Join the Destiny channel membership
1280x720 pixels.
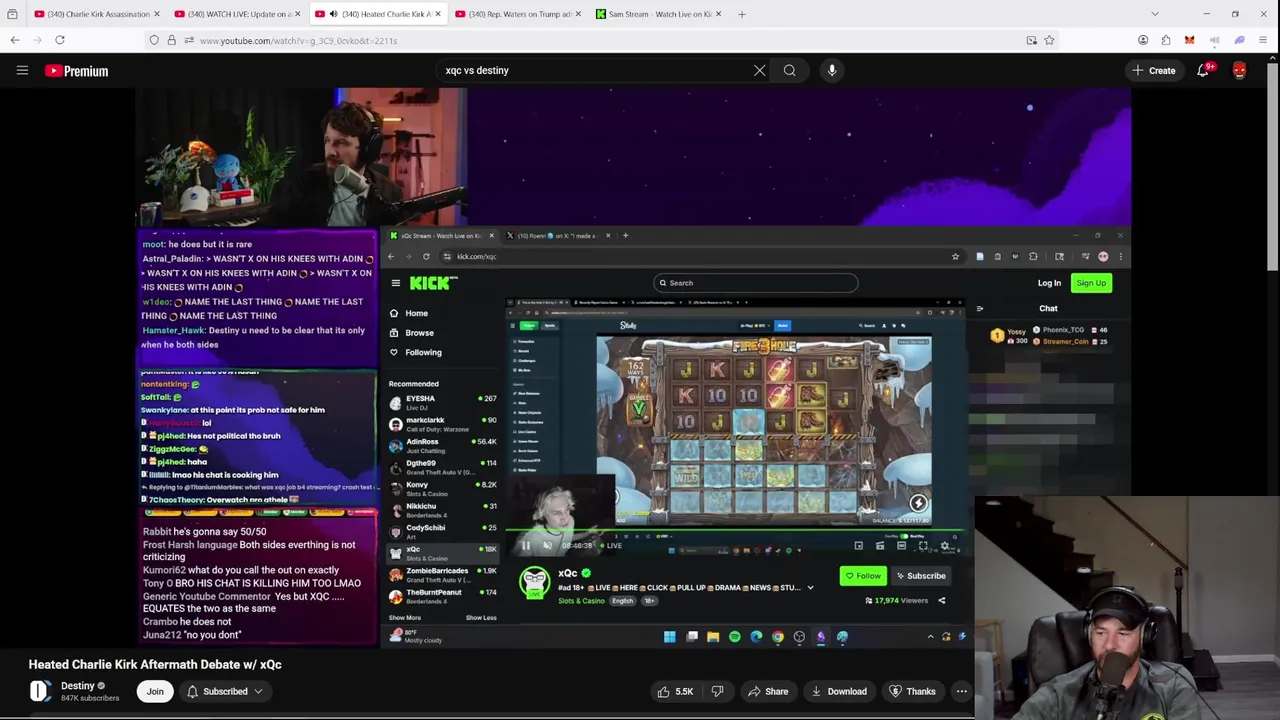click(155, 691)
